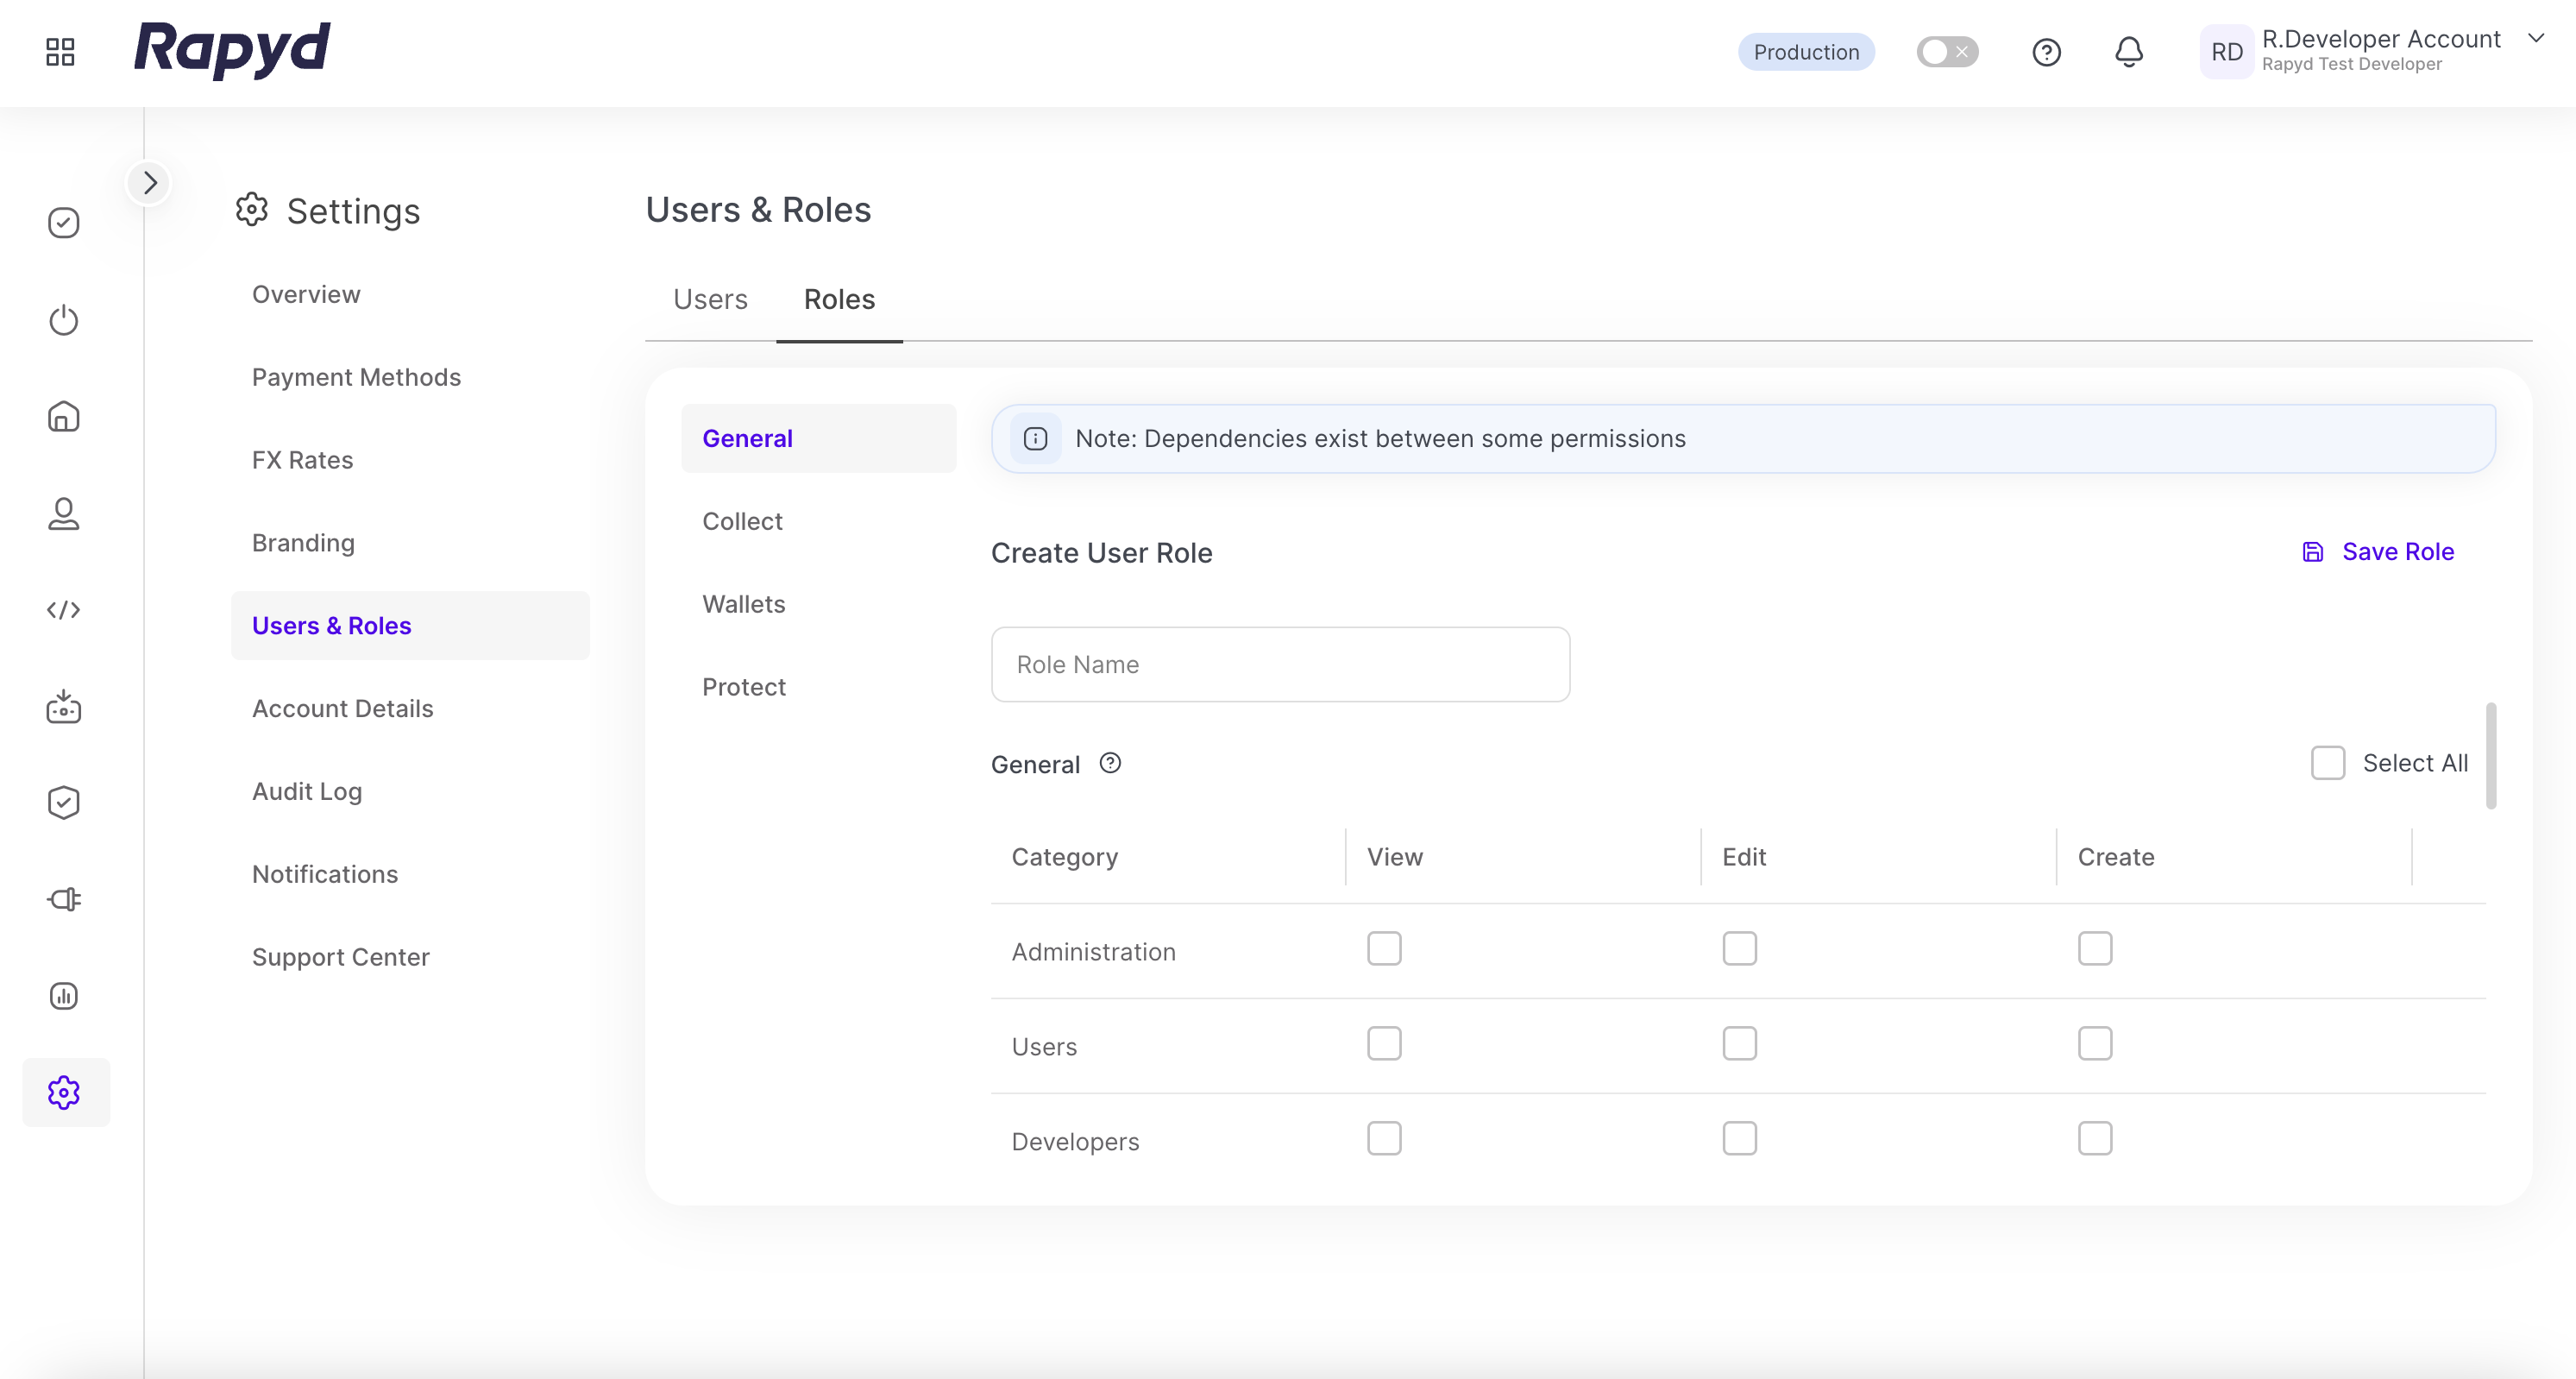This screenshot has width=2576, height=1379.
Task: Click the help question mark icon in header
Action: click(2046, 52)
